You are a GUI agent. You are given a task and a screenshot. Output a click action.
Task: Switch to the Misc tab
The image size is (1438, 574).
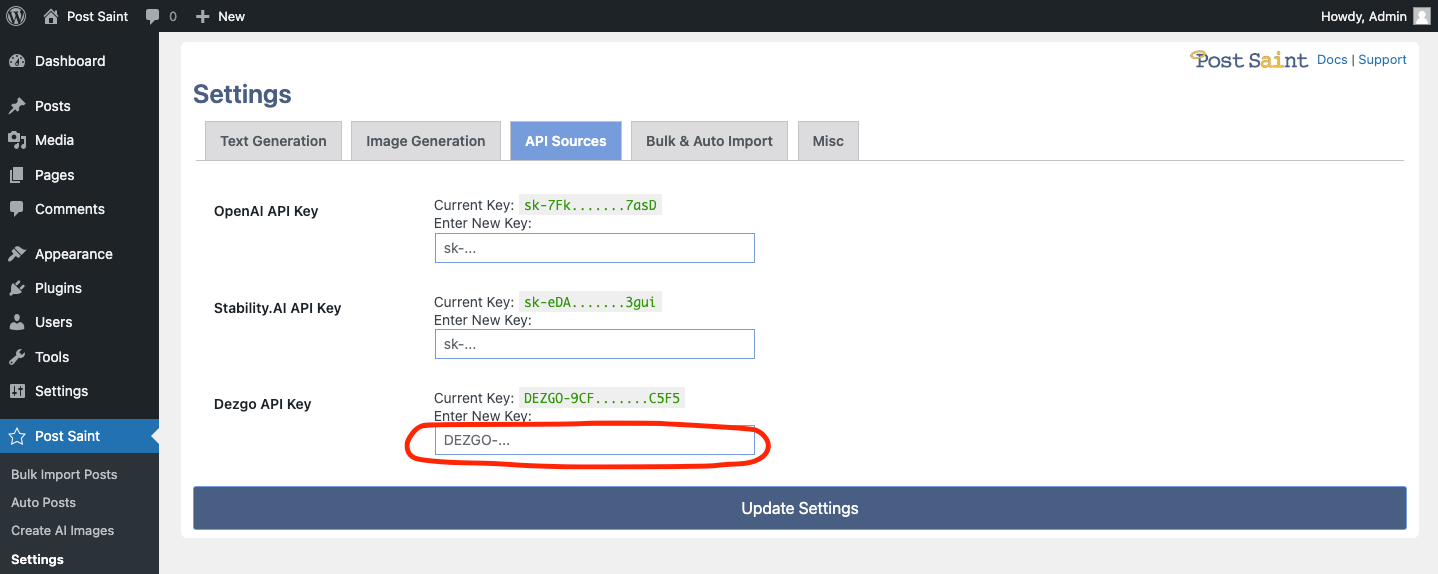[828, 141]
